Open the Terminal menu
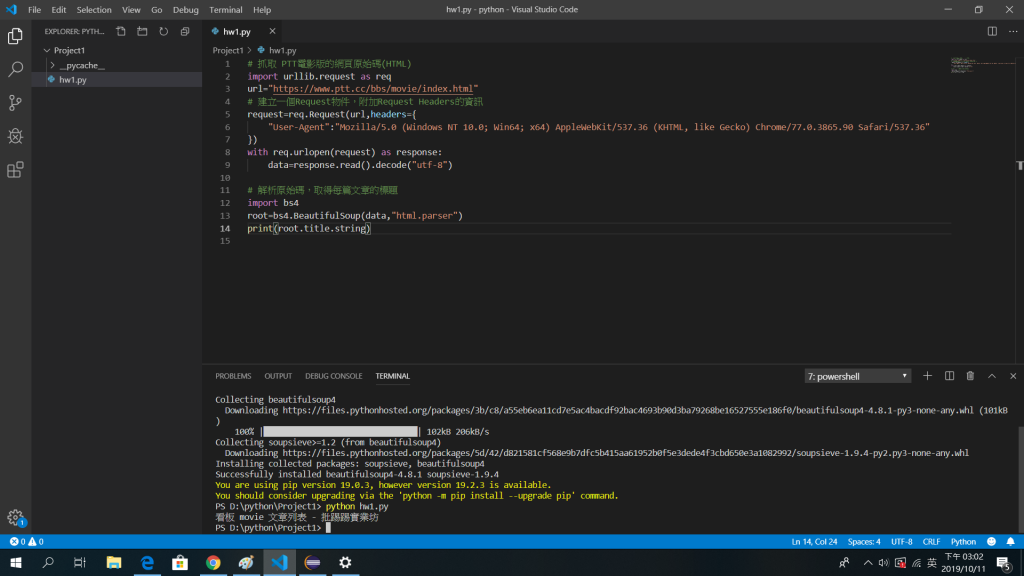Screen dimensions: 1024x576 225,9
